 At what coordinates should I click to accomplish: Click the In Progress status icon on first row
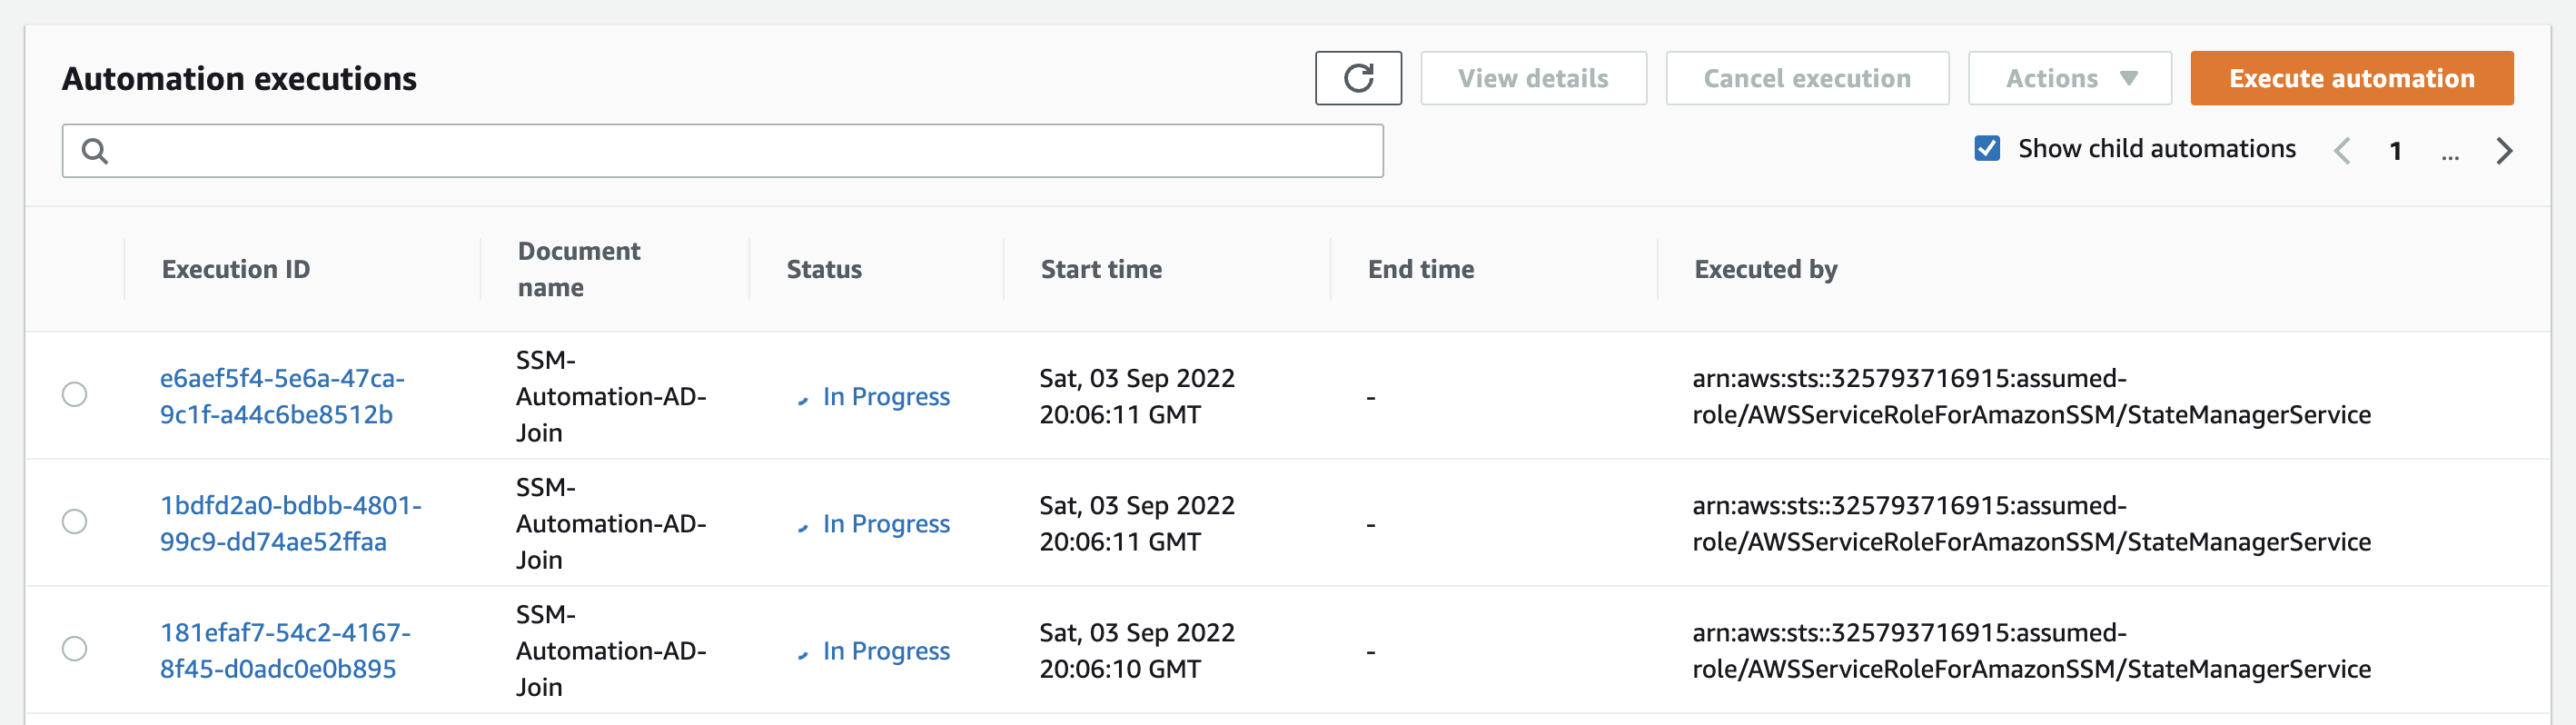804,398
